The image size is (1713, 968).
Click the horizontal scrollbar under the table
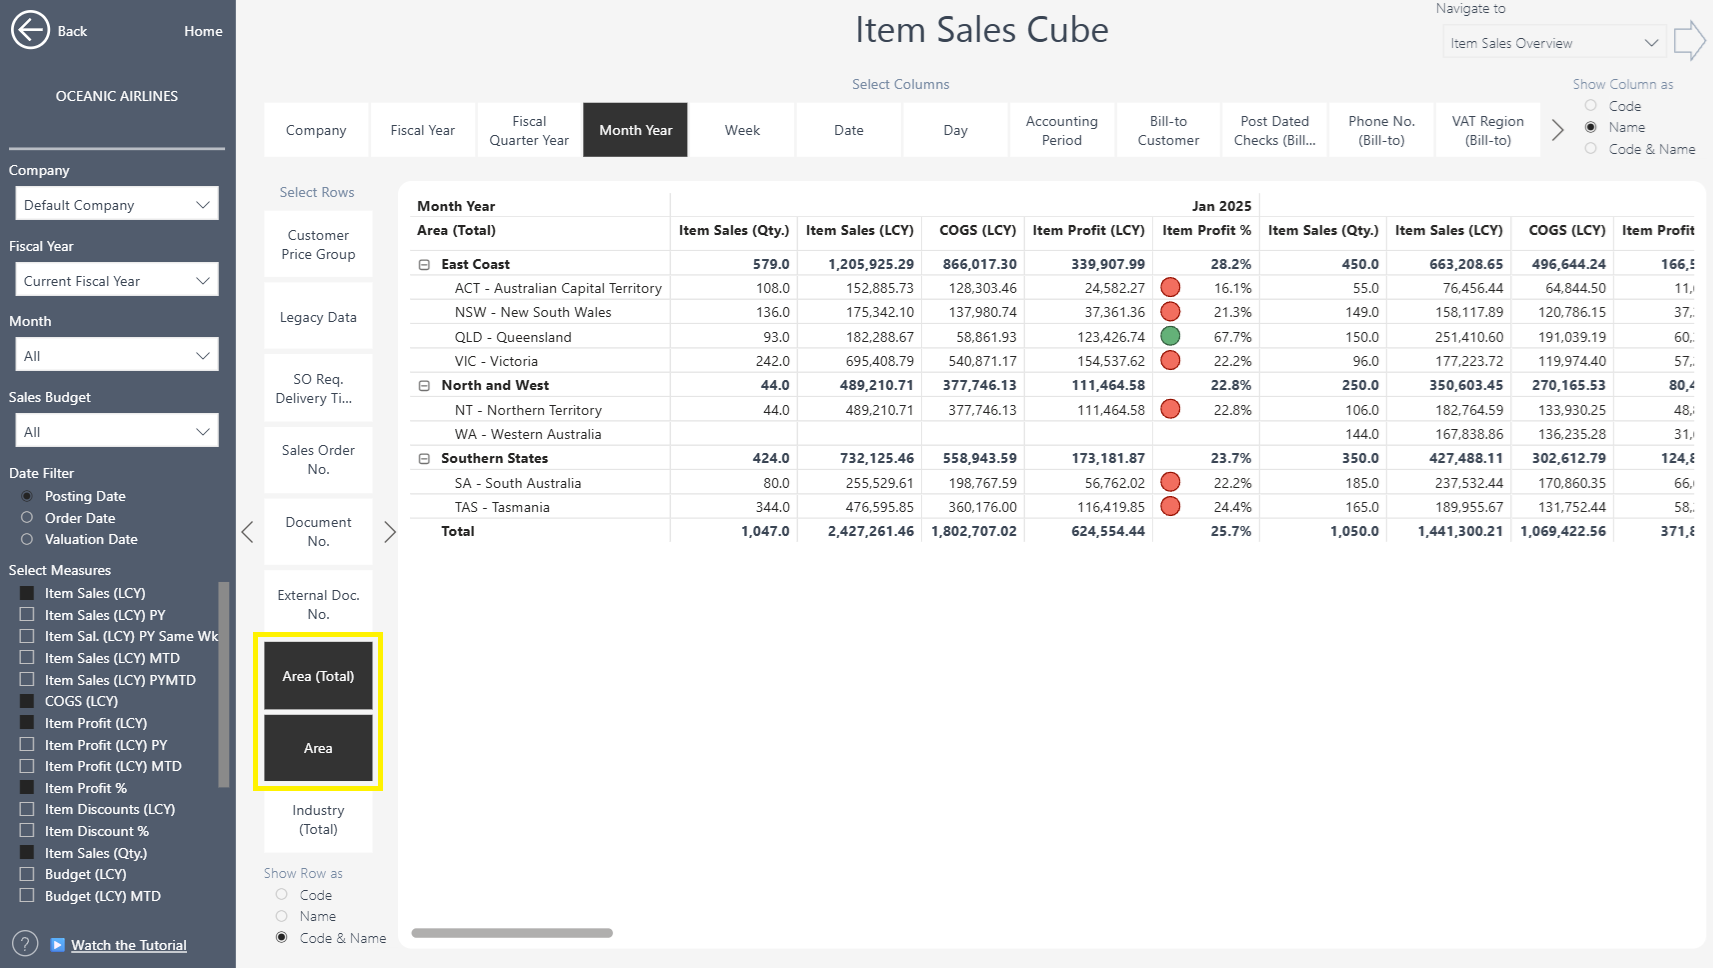[x=512, y=933]
